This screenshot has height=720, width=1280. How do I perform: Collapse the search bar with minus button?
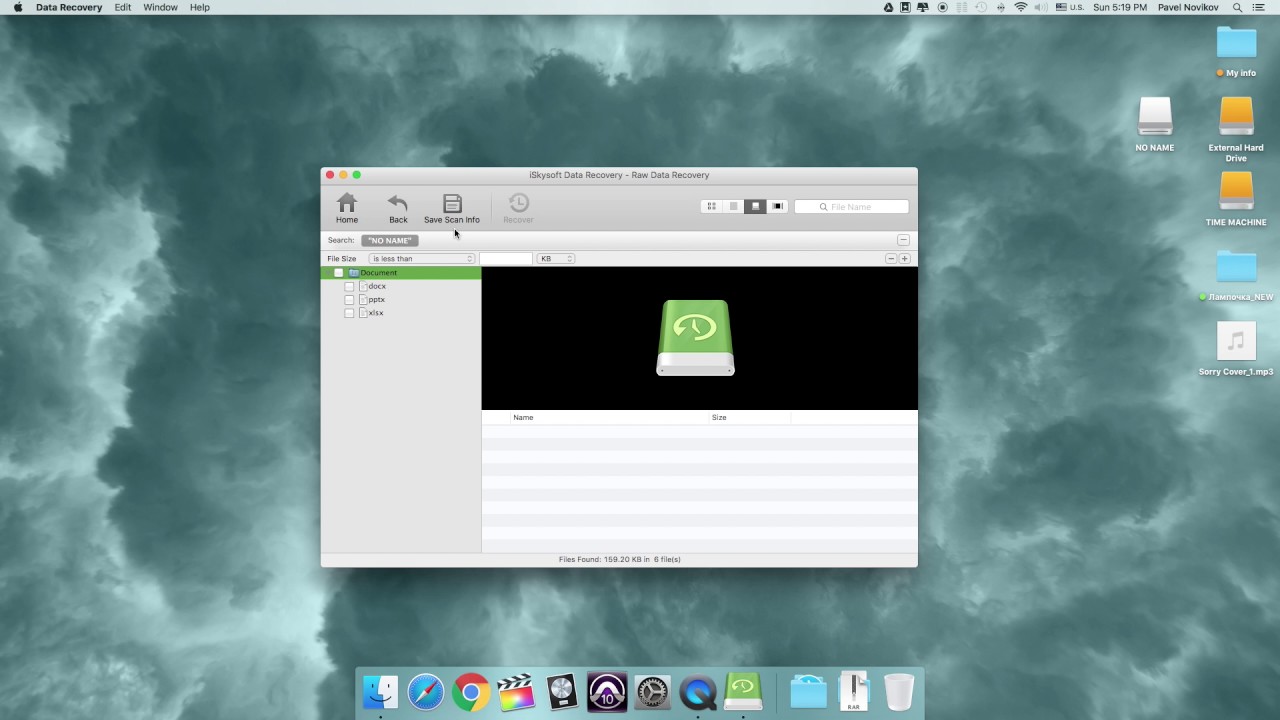click(903, 240)
